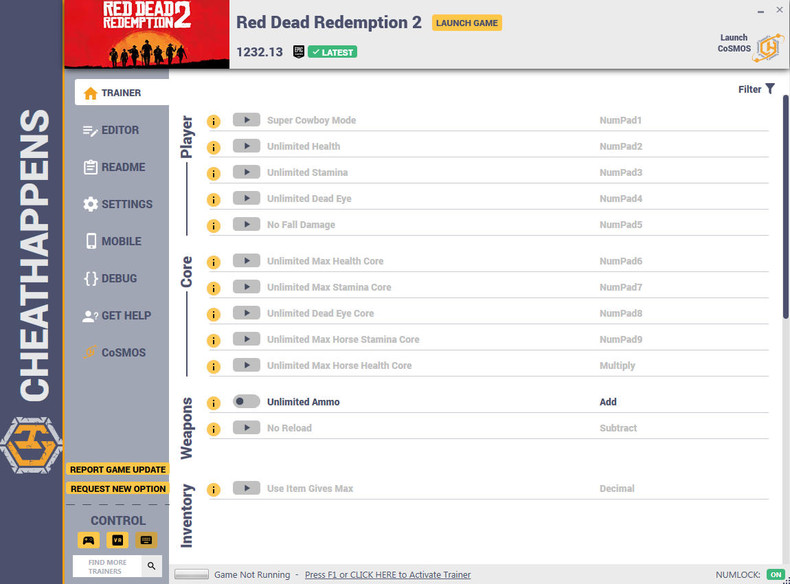Click info icon for Unlimited Dead Eye
The width and height of the screenshot is (790, 584).
coord(214,200)
